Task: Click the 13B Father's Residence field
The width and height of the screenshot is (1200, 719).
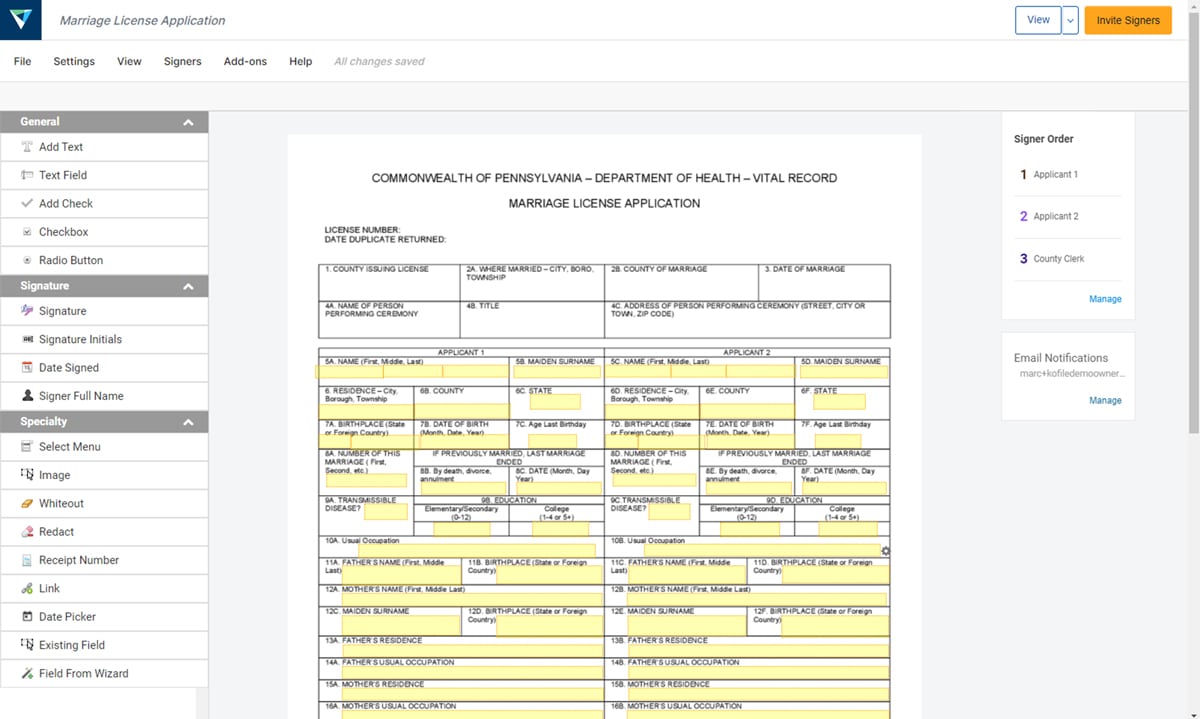Action: pyautogui.click(x=758, y=650)
